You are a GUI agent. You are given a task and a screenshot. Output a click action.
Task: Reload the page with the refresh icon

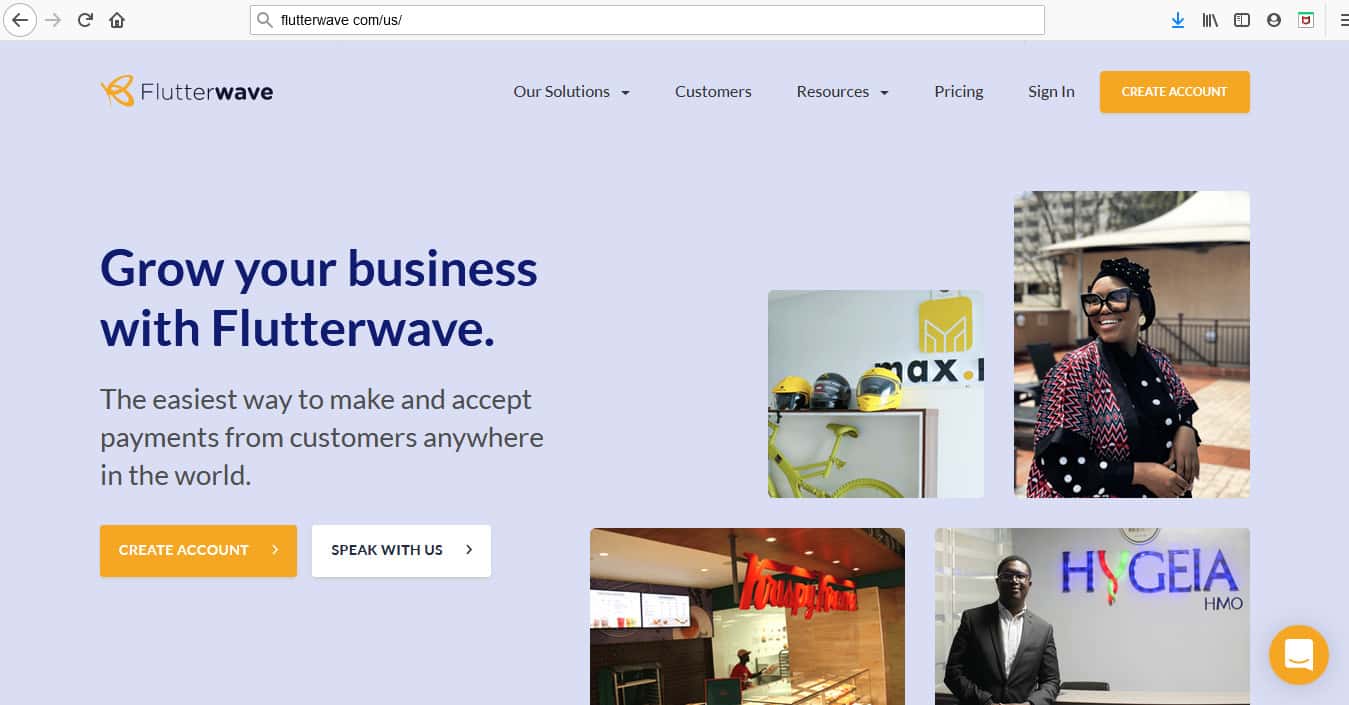click(x=85, y=20)
